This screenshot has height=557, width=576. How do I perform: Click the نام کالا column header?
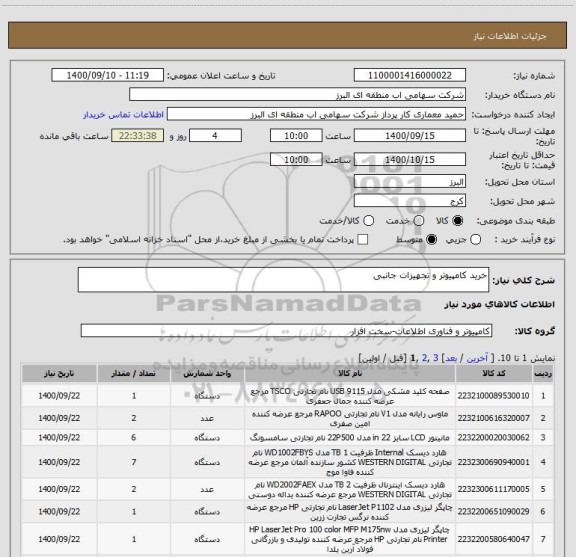(x=350, y=373)
